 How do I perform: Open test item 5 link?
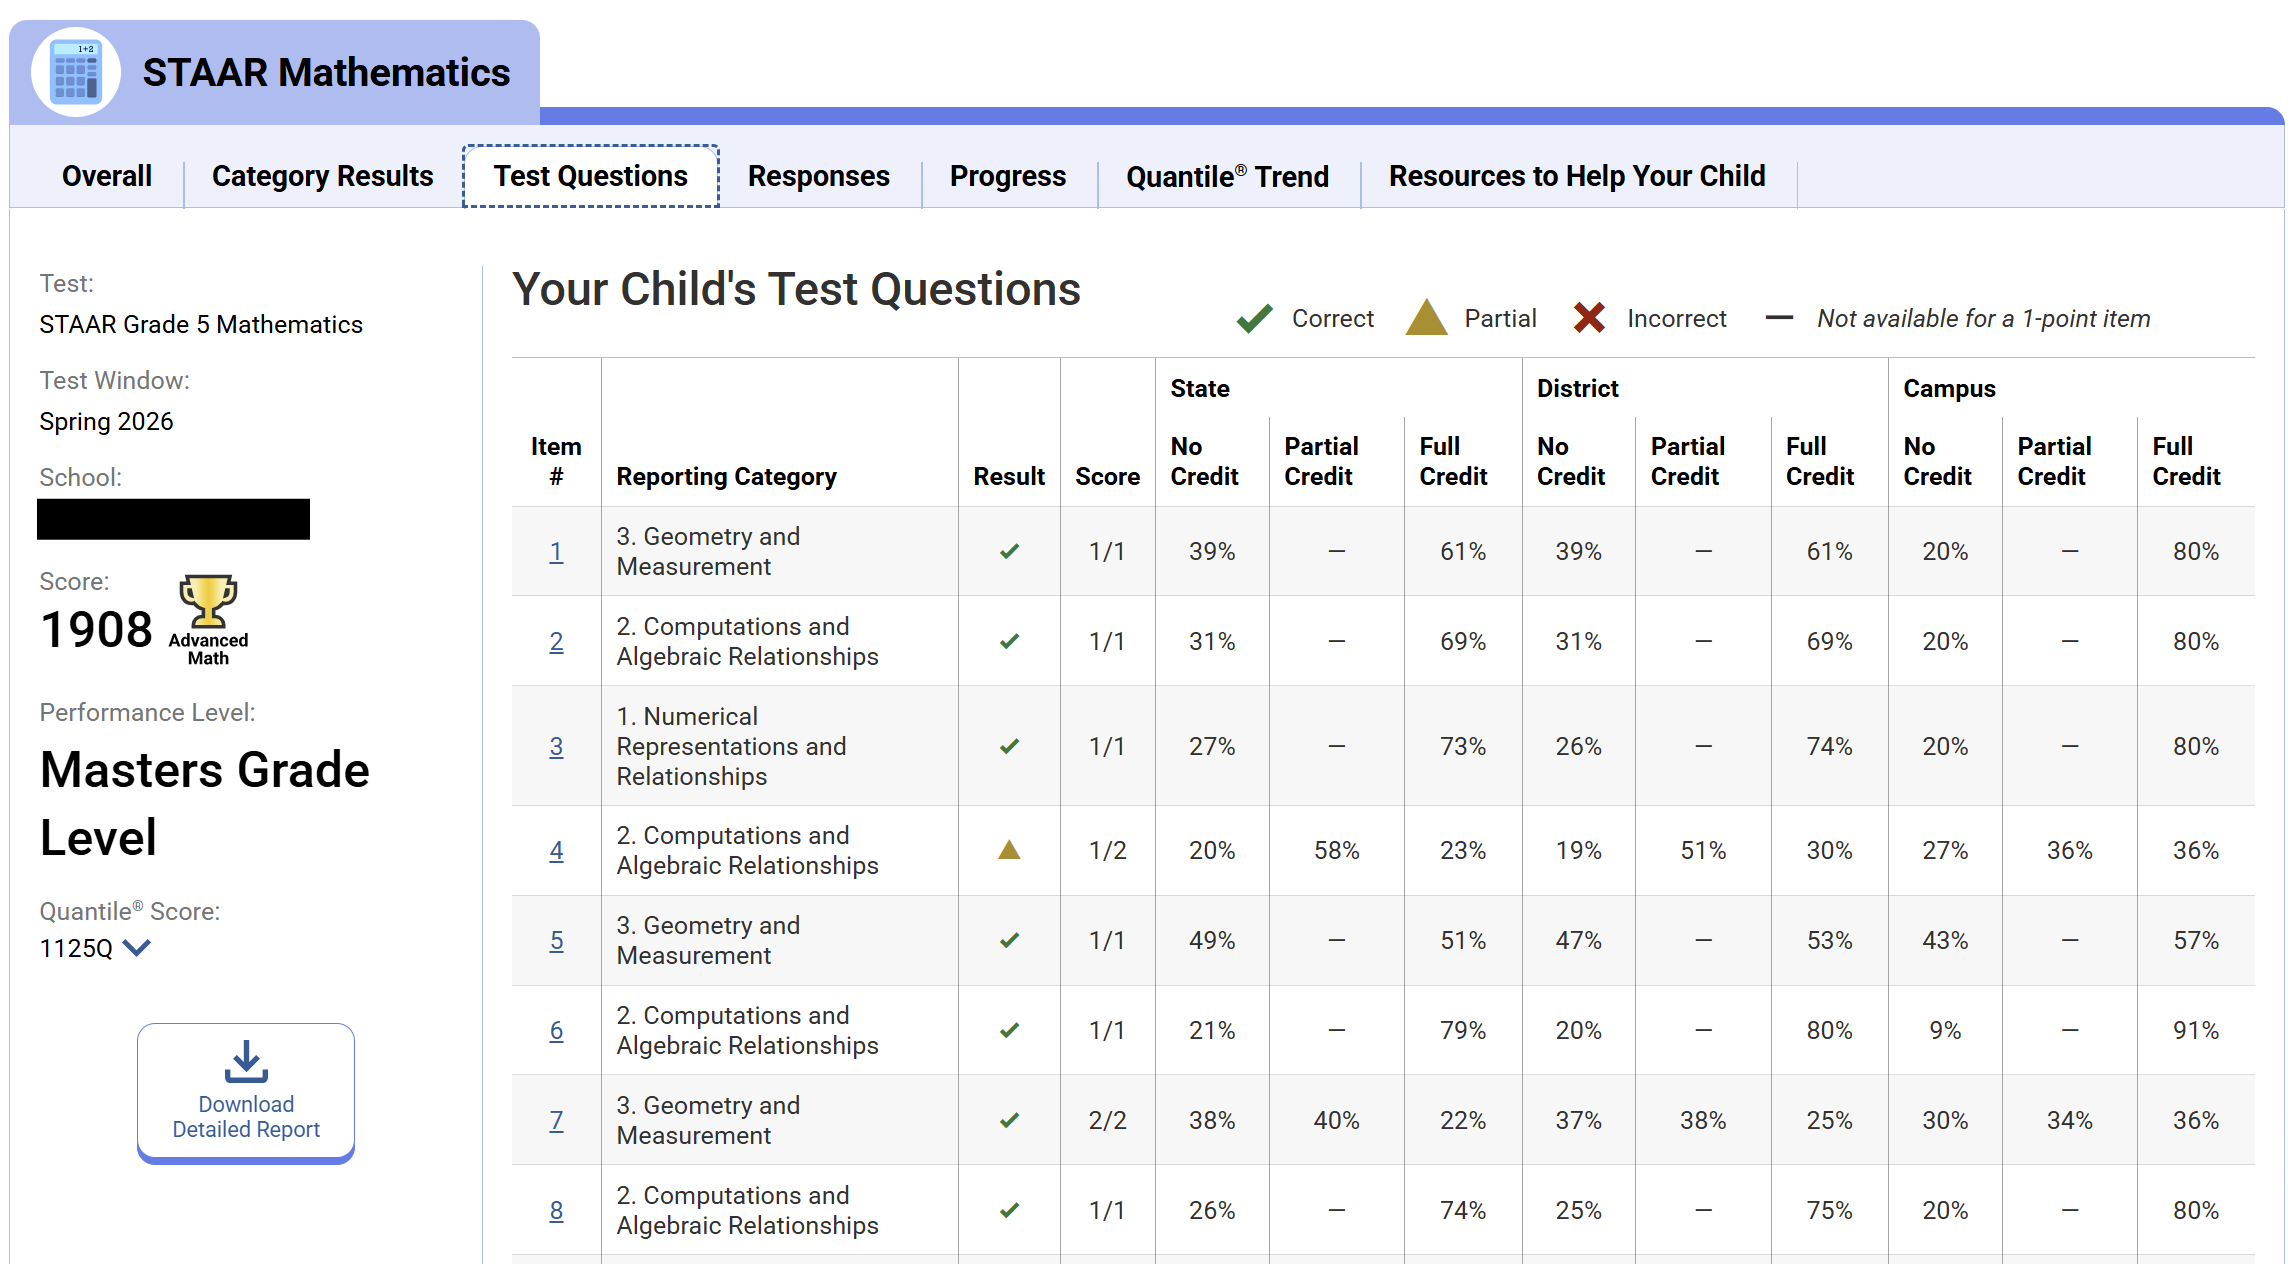pos(556,940)
